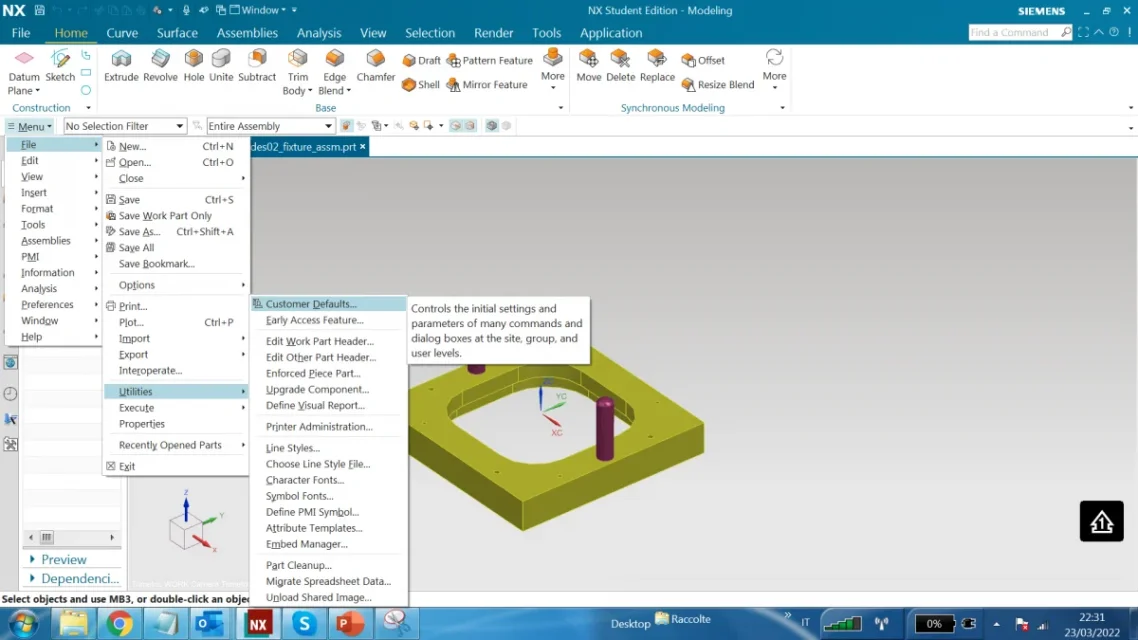Viewport: 1138px width, 640px height.
Task: Open Skype from the taskbar
Action: (304, 624)
